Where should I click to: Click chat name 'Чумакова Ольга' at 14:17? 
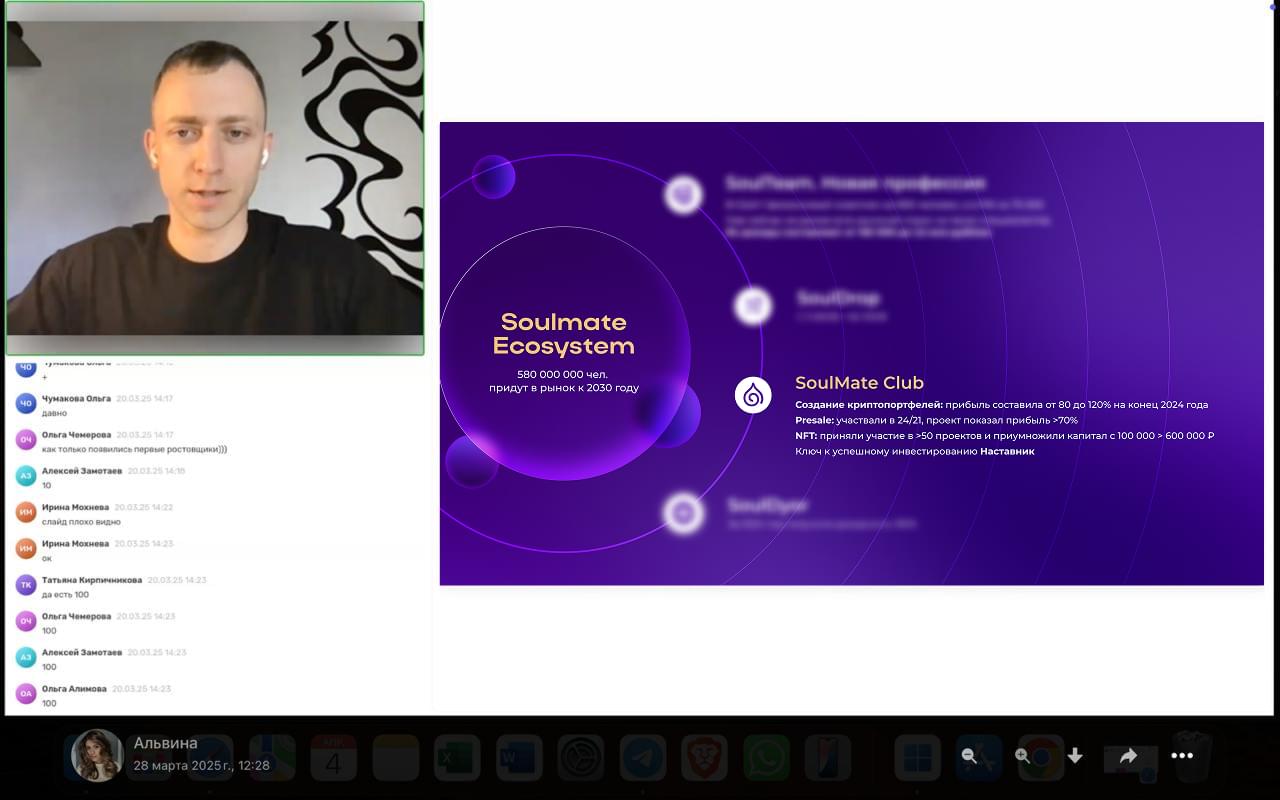point(76,398)
